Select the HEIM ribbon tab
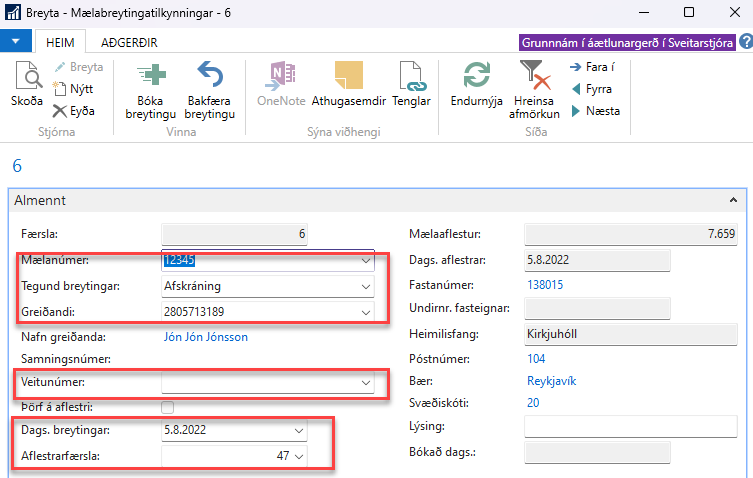This screenshot has width=753, height=478. click(x=59, y=42)
